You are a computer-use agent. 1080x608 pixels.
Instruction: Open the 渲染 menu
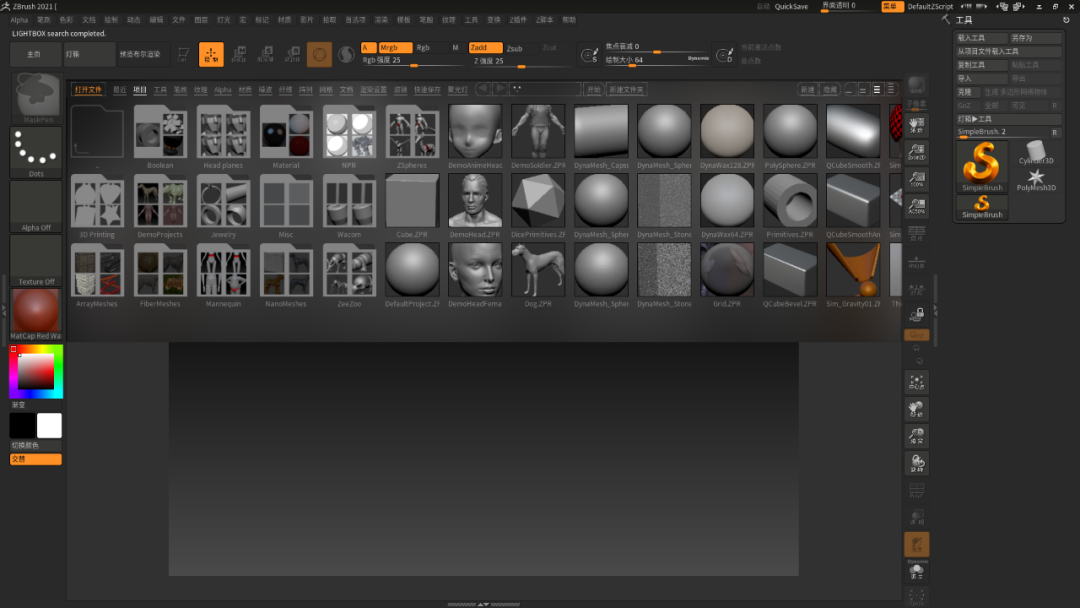tap(381, 20)
